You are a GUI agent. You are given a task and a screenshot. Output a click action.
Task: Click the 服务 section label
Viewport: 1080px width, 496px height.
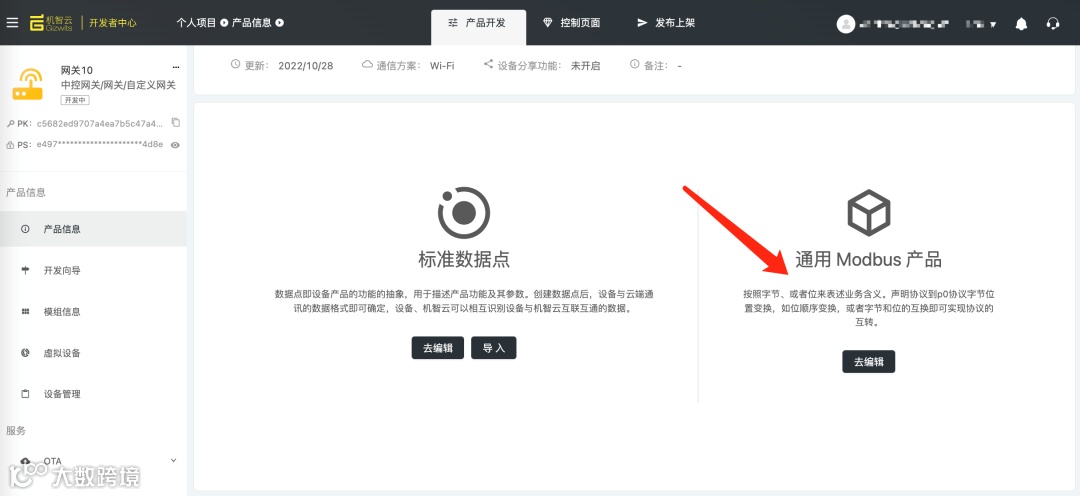pos(16,431)
